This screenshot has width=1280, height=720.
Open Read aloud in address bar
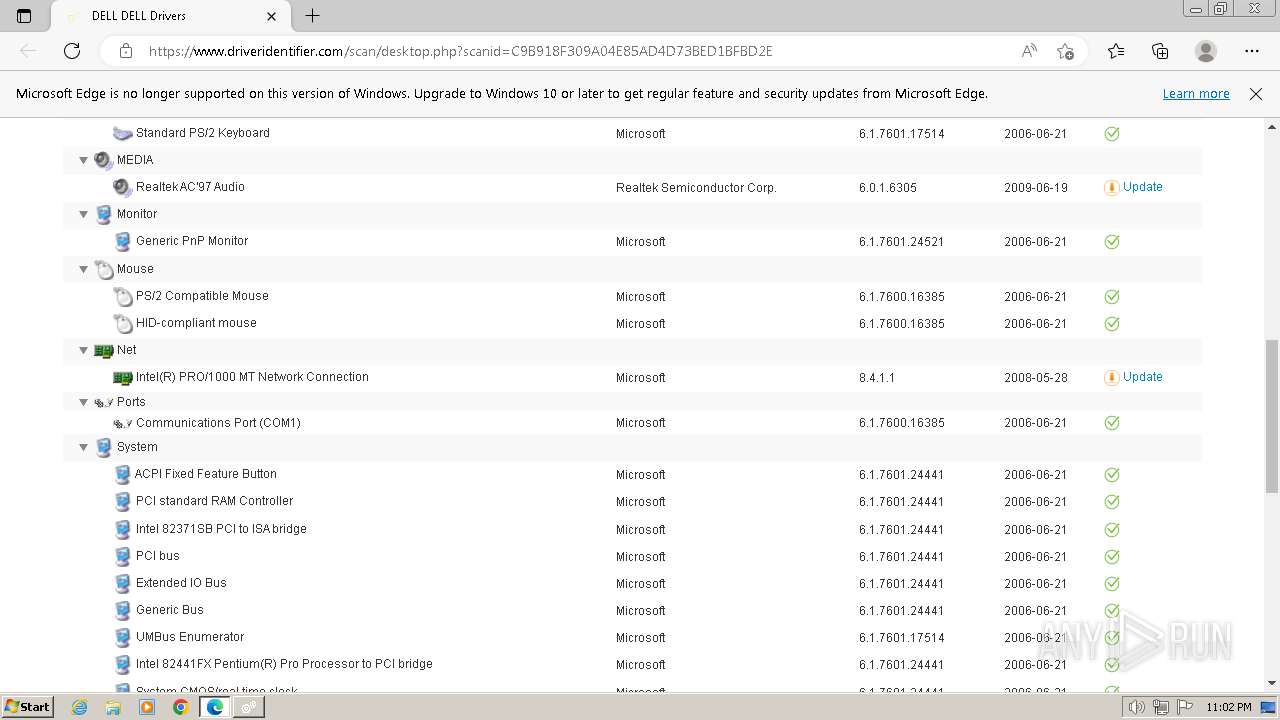[1029, 51]
